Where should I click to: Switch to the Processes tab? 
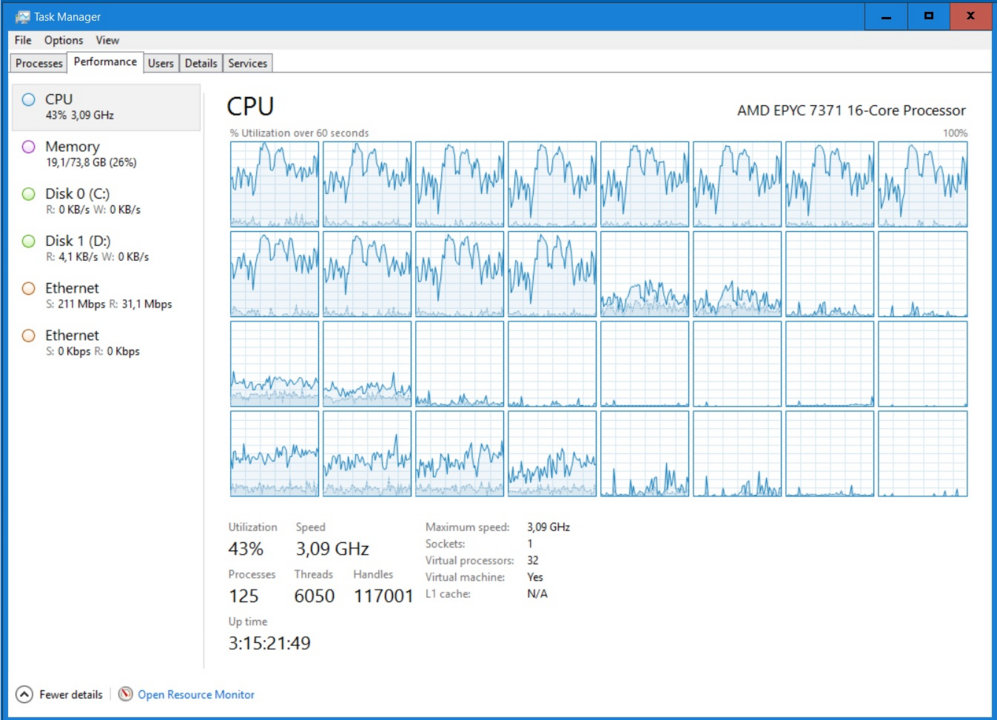[x=39, y=63]
